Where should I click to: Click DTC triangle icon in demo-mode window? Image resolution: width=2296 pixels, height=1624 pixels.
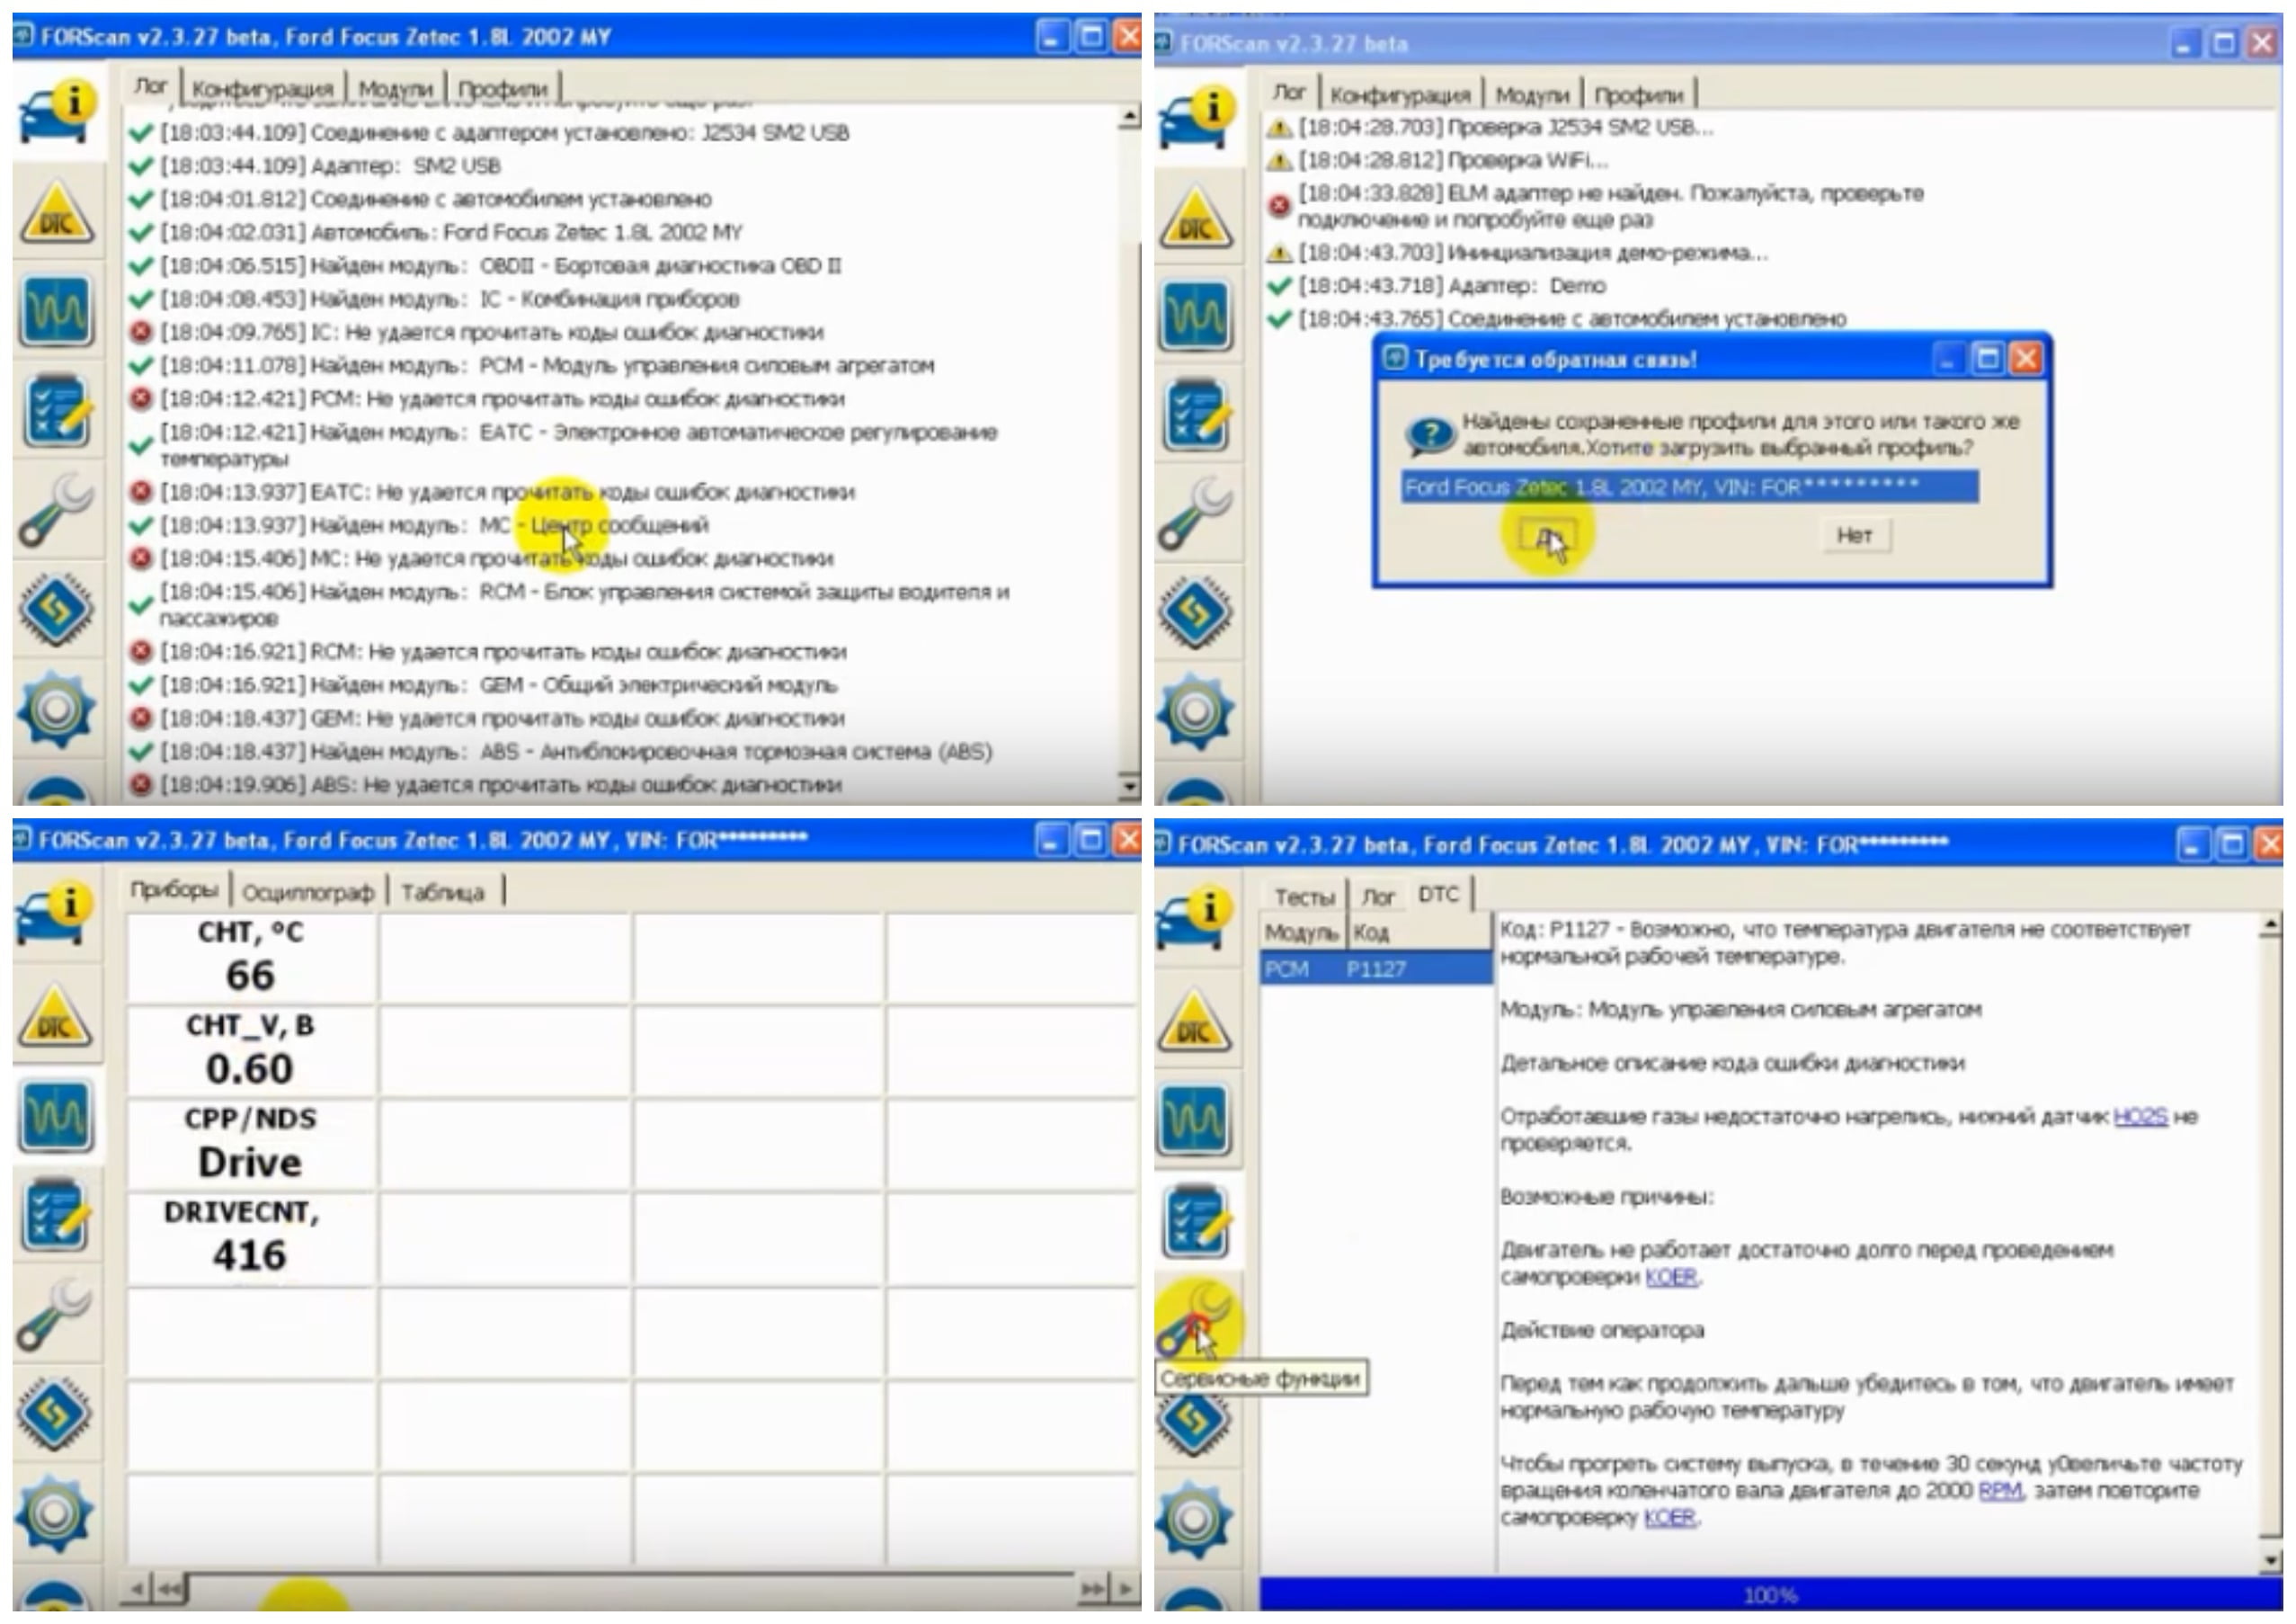[x=1197, y=217]
